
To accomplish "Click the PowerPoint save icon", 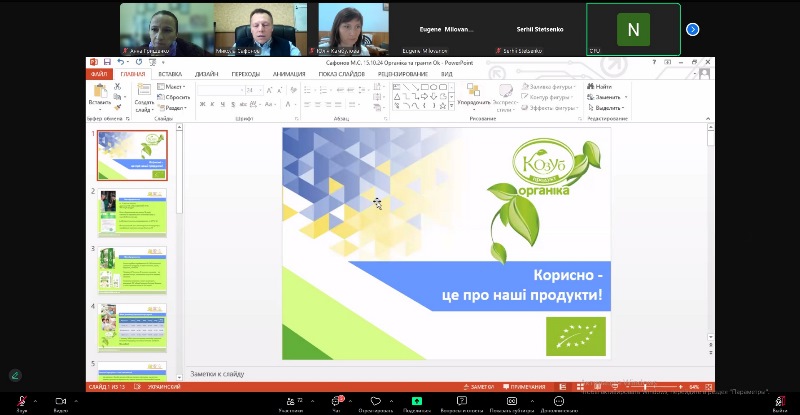I will pos(106,62).
